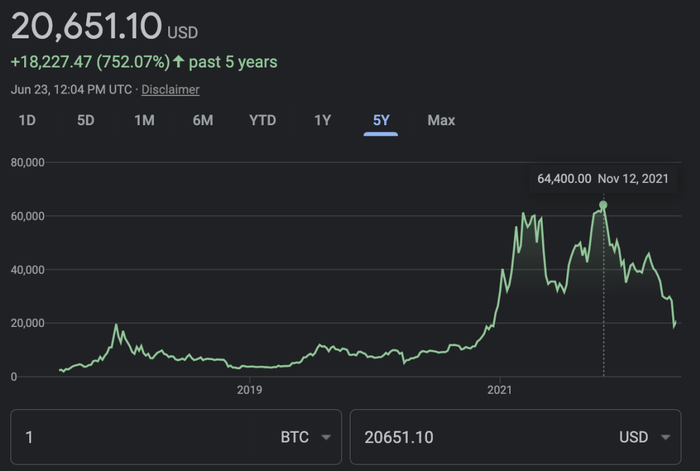The image size is (700, 471).
Task: Click the 64,400.00 Nov 12, 2021 tooltip
Action: tap(603, 179)
